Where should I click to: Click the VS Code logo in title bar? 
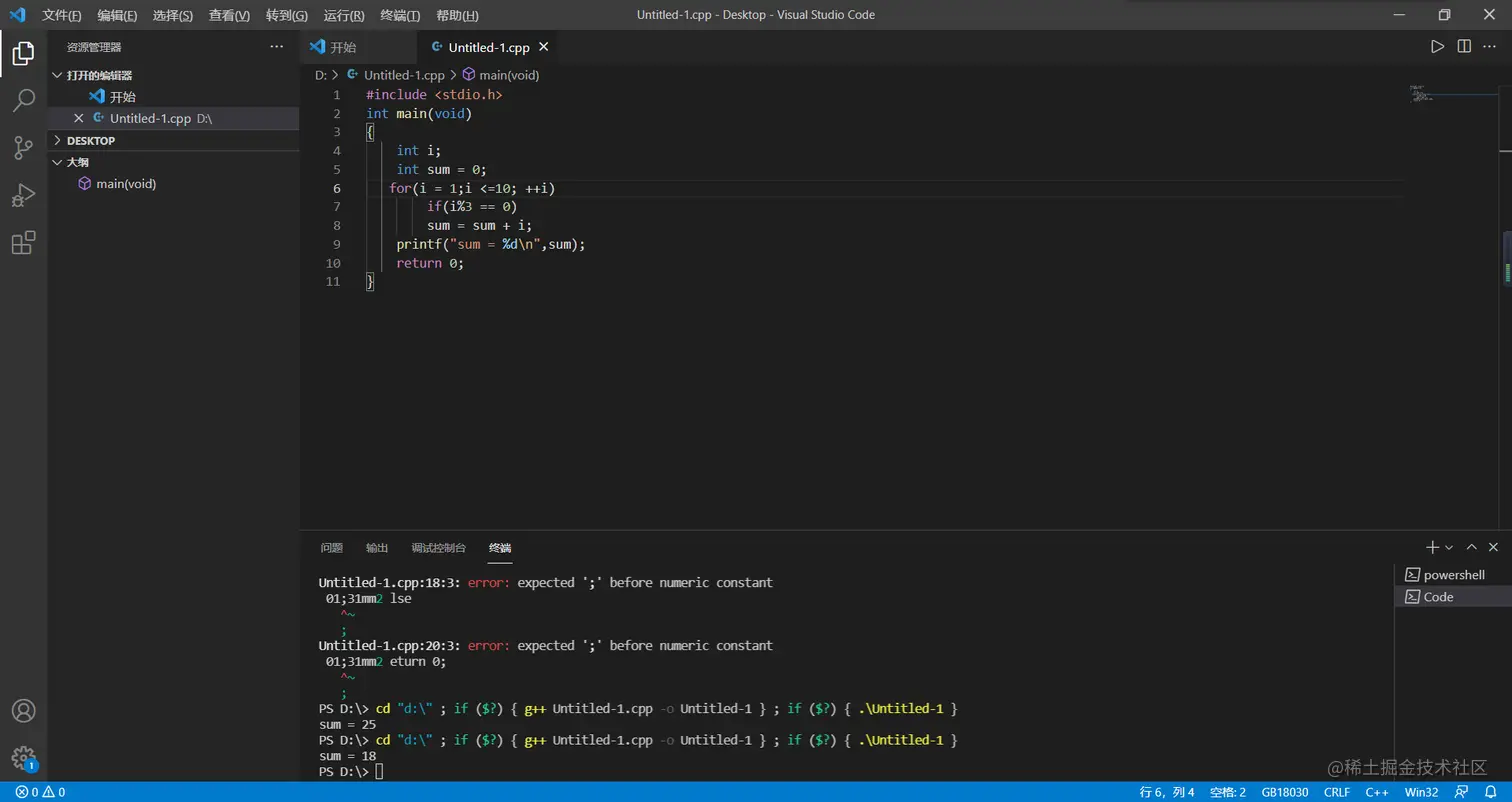coord(17,15)
